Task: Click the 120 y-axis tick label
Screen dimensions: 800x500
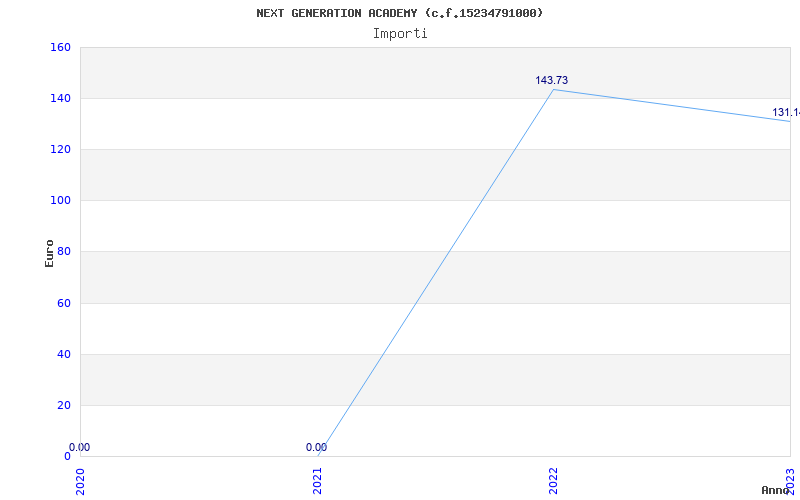Action: [60, 149]
